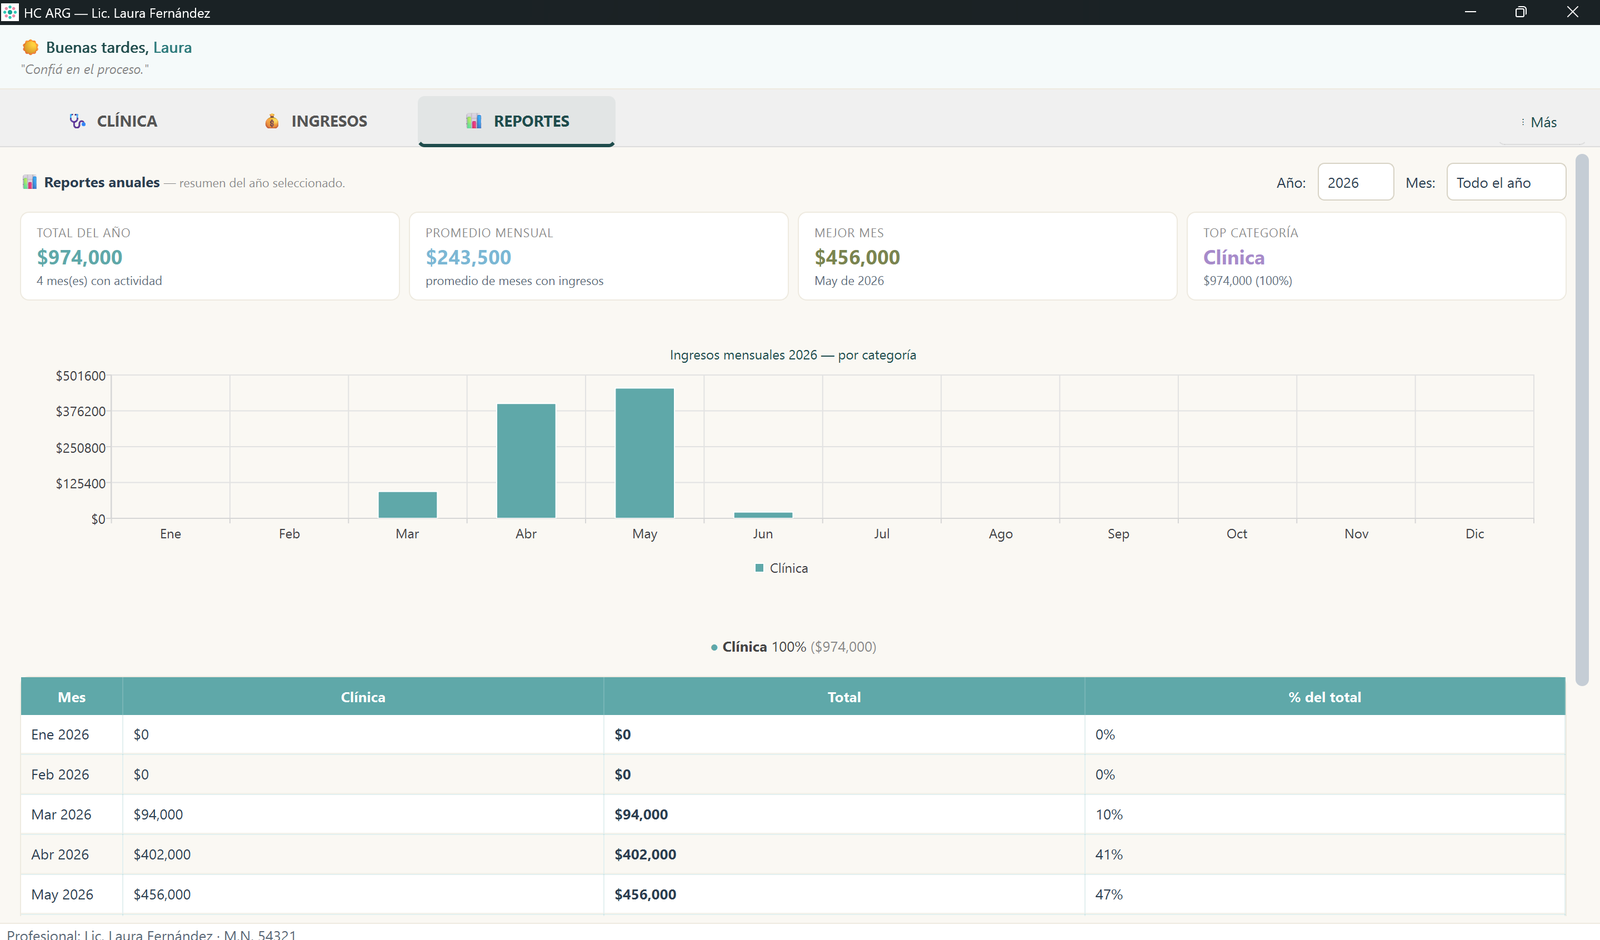The image size is (1600, 940).
Task: Click the vertical scrollbar on the right
Action: (x=1582, y=420)
